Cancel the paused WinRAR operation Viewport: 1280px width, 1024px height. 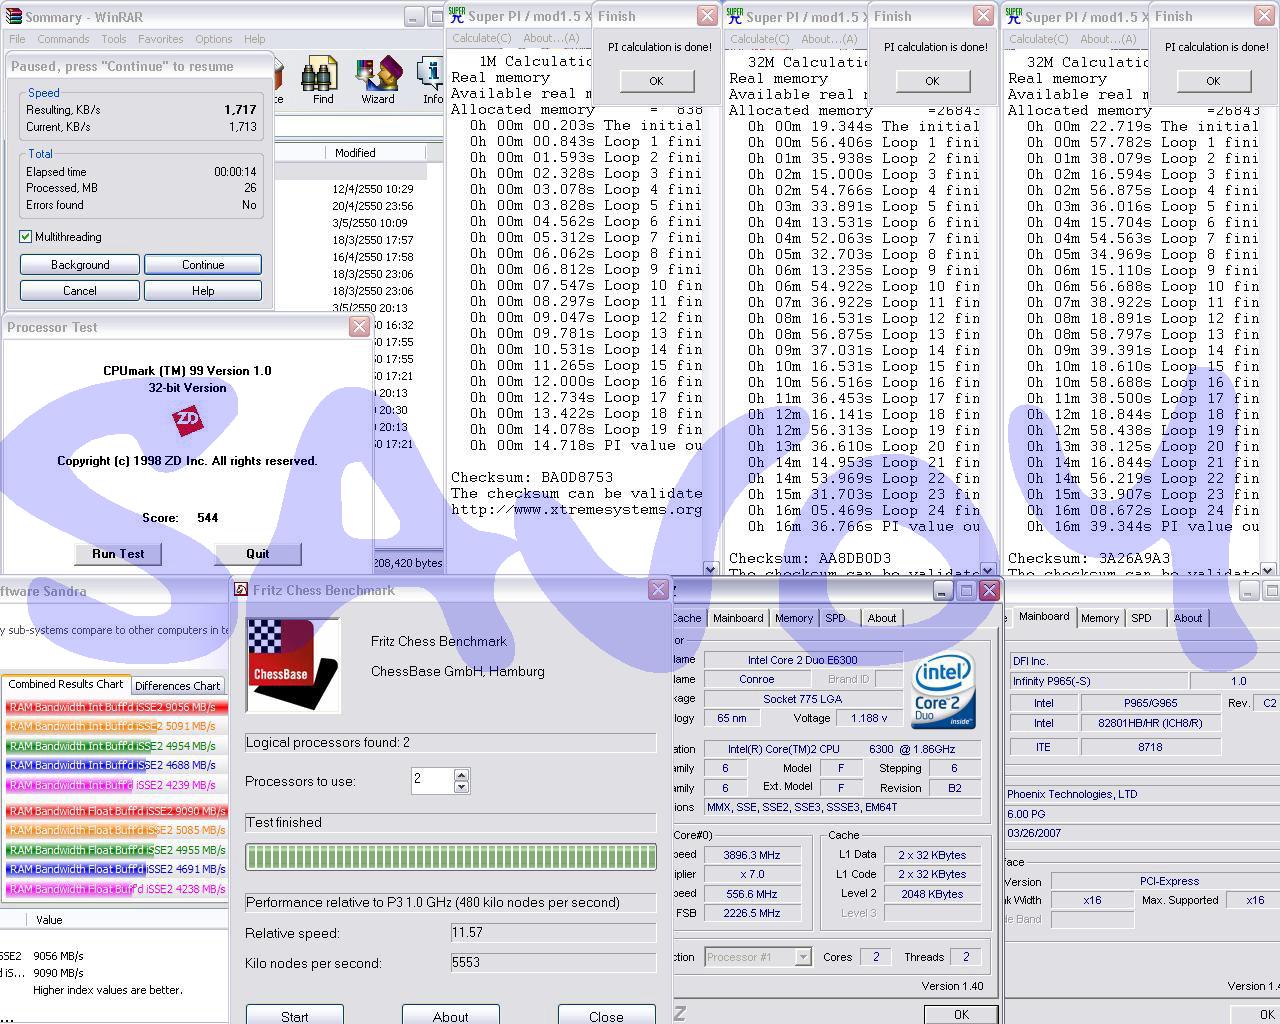tap(80, 291)
